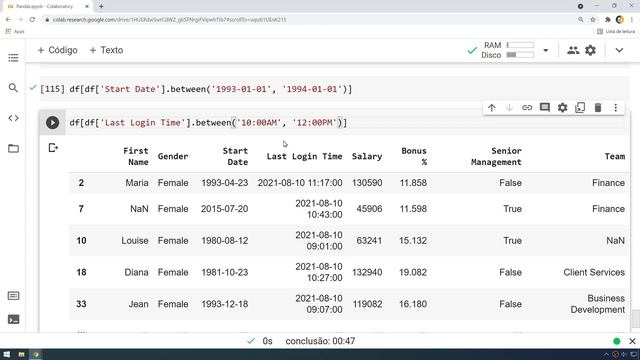Image resolution: width=640 pixels, height=360 pixels.
Task: Mirror cell in tab icon
Action: [x=580, y=108]
